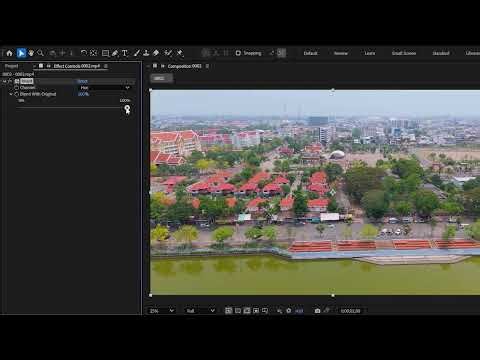Toggle the Snapping checkbox
Viewport: 480px width, 360px height.
pyautogui.click(x=238, y=53)
